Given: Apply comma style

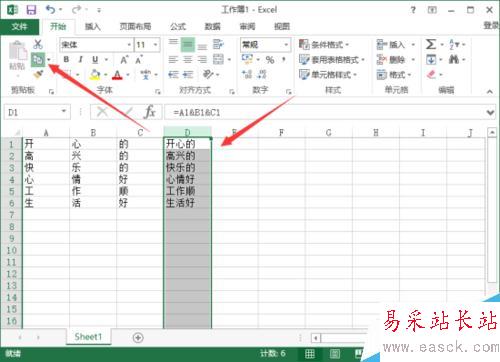Looking at the screenshot, I should 284,60.
